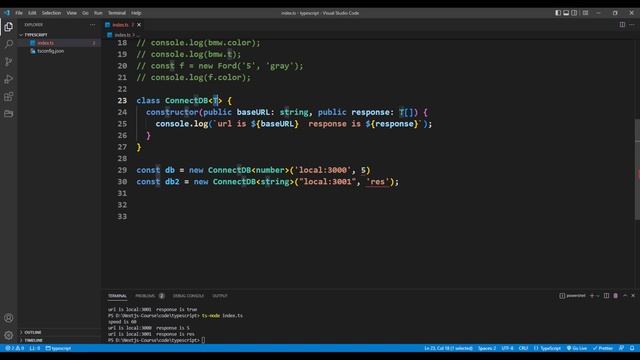Screen dimensions: 640x360
Task: Click the typescript project status bar item
Action: tap(58, 348)
